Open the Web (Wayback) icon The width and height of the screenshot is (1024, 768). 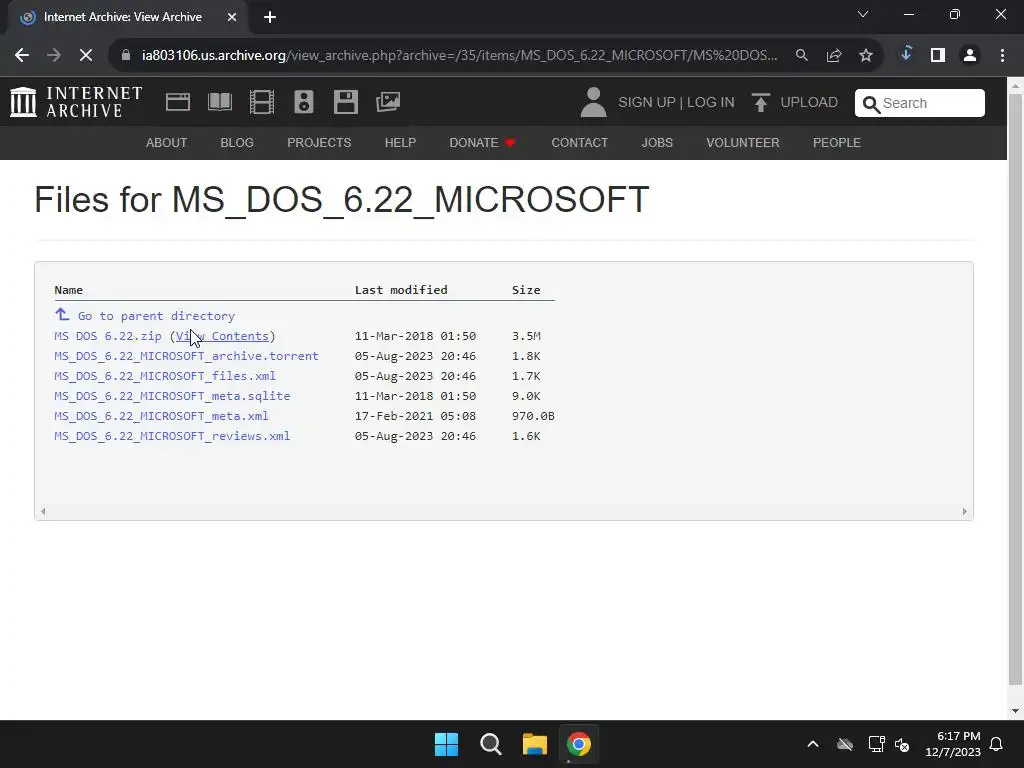tap(178, 102)
